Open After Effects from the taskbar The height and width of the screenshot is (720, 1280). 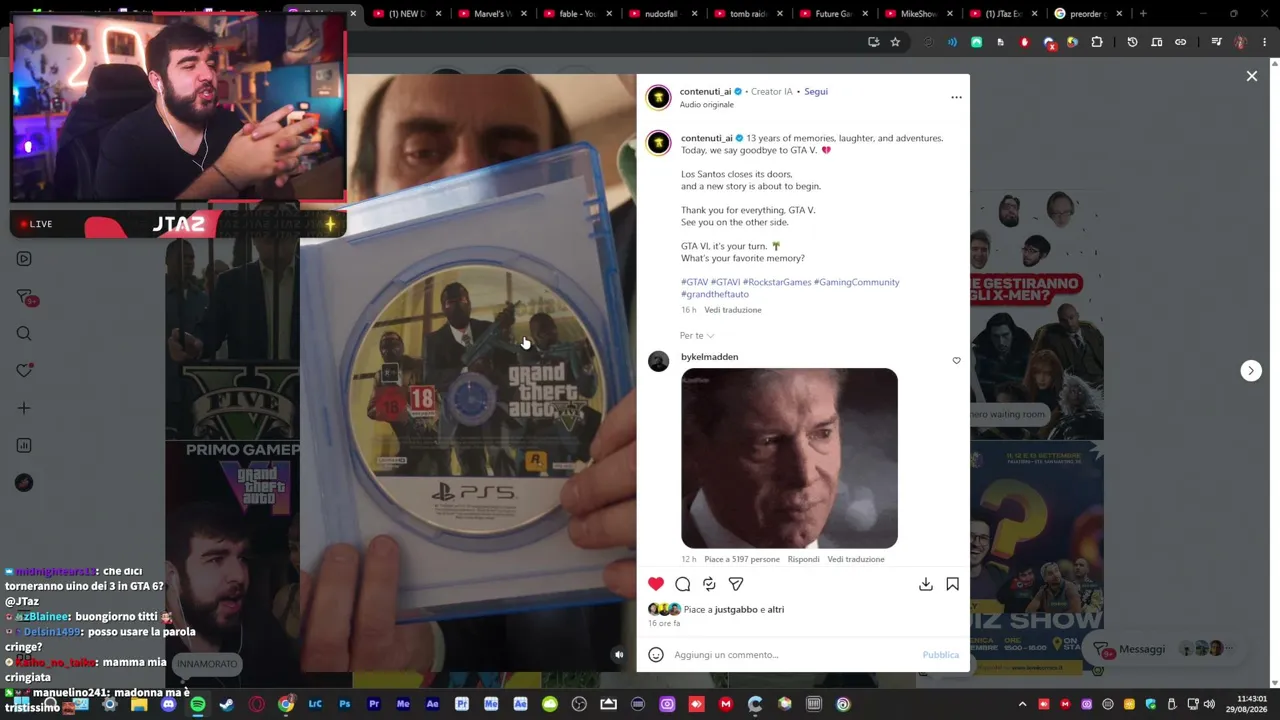[432, 704]
